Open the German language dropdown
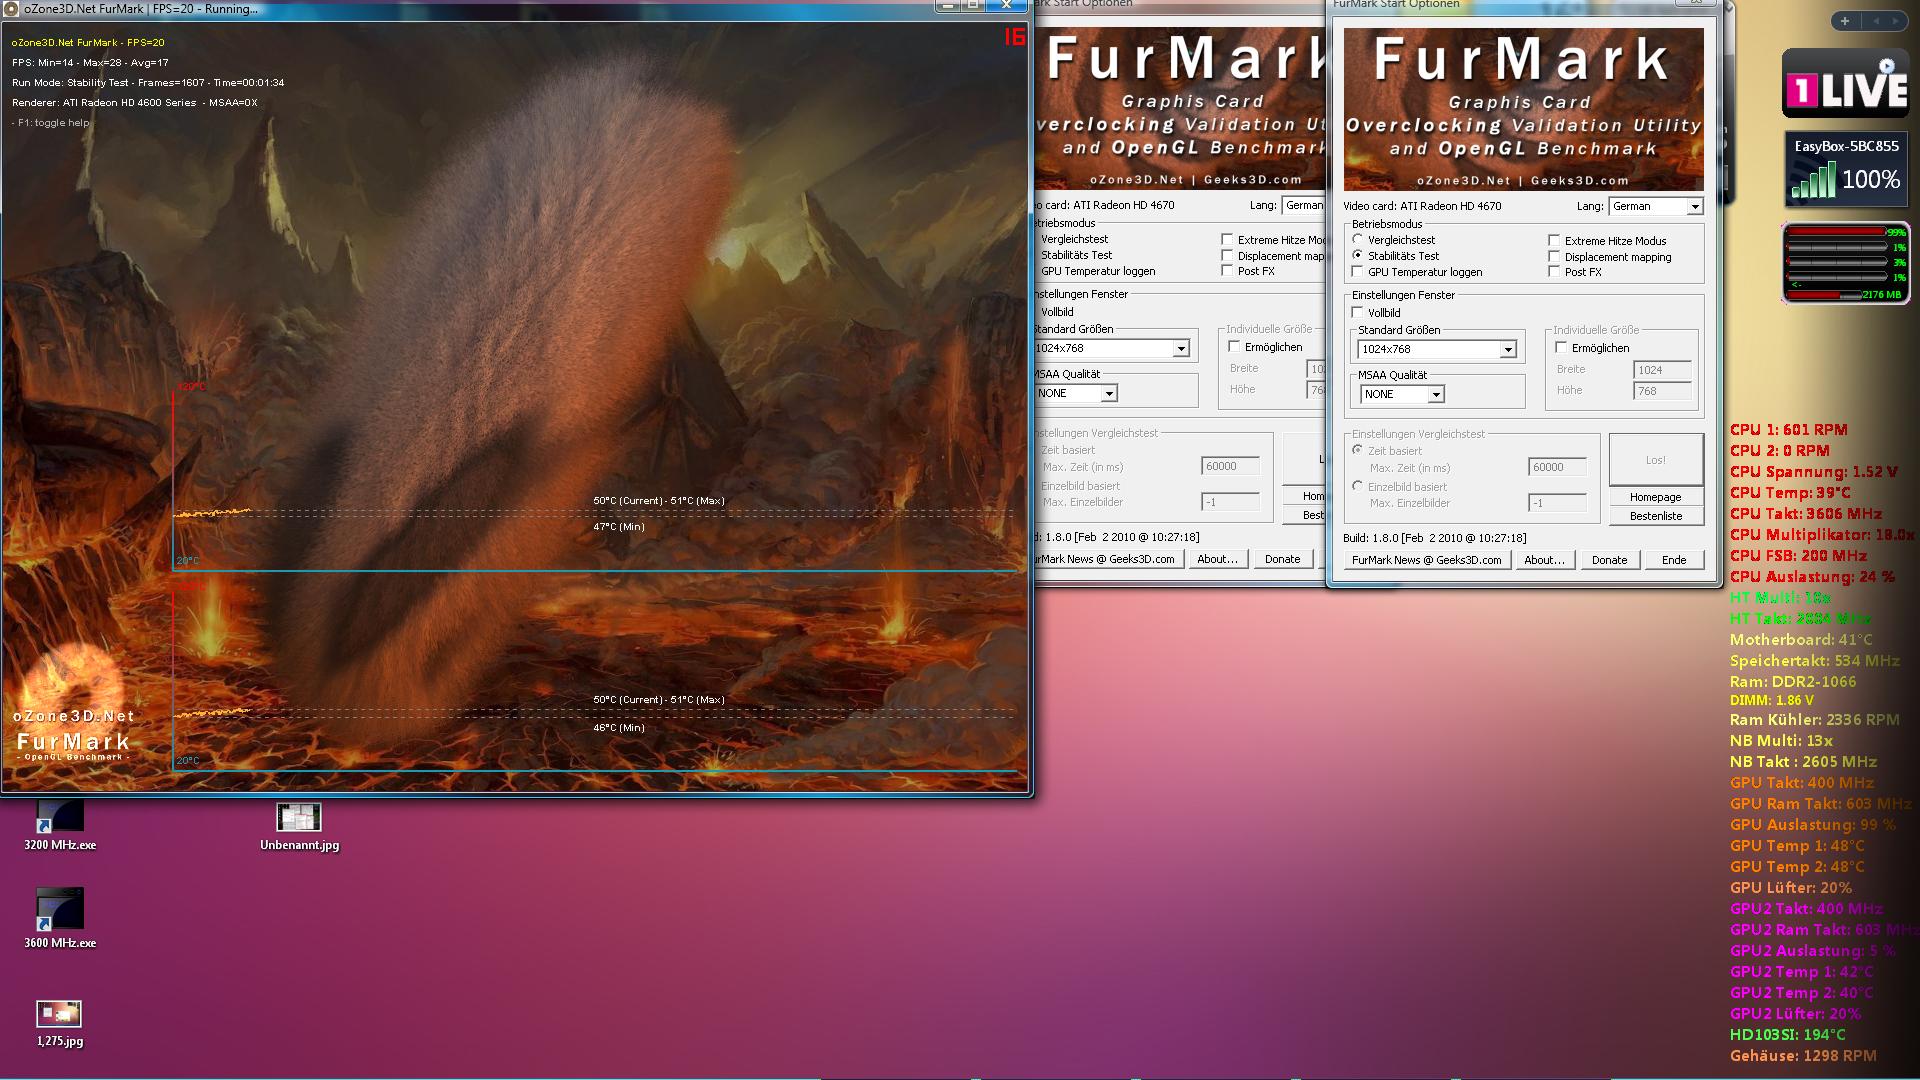The width and height of the screenshot is (1920, 1080). (1694, 207)
